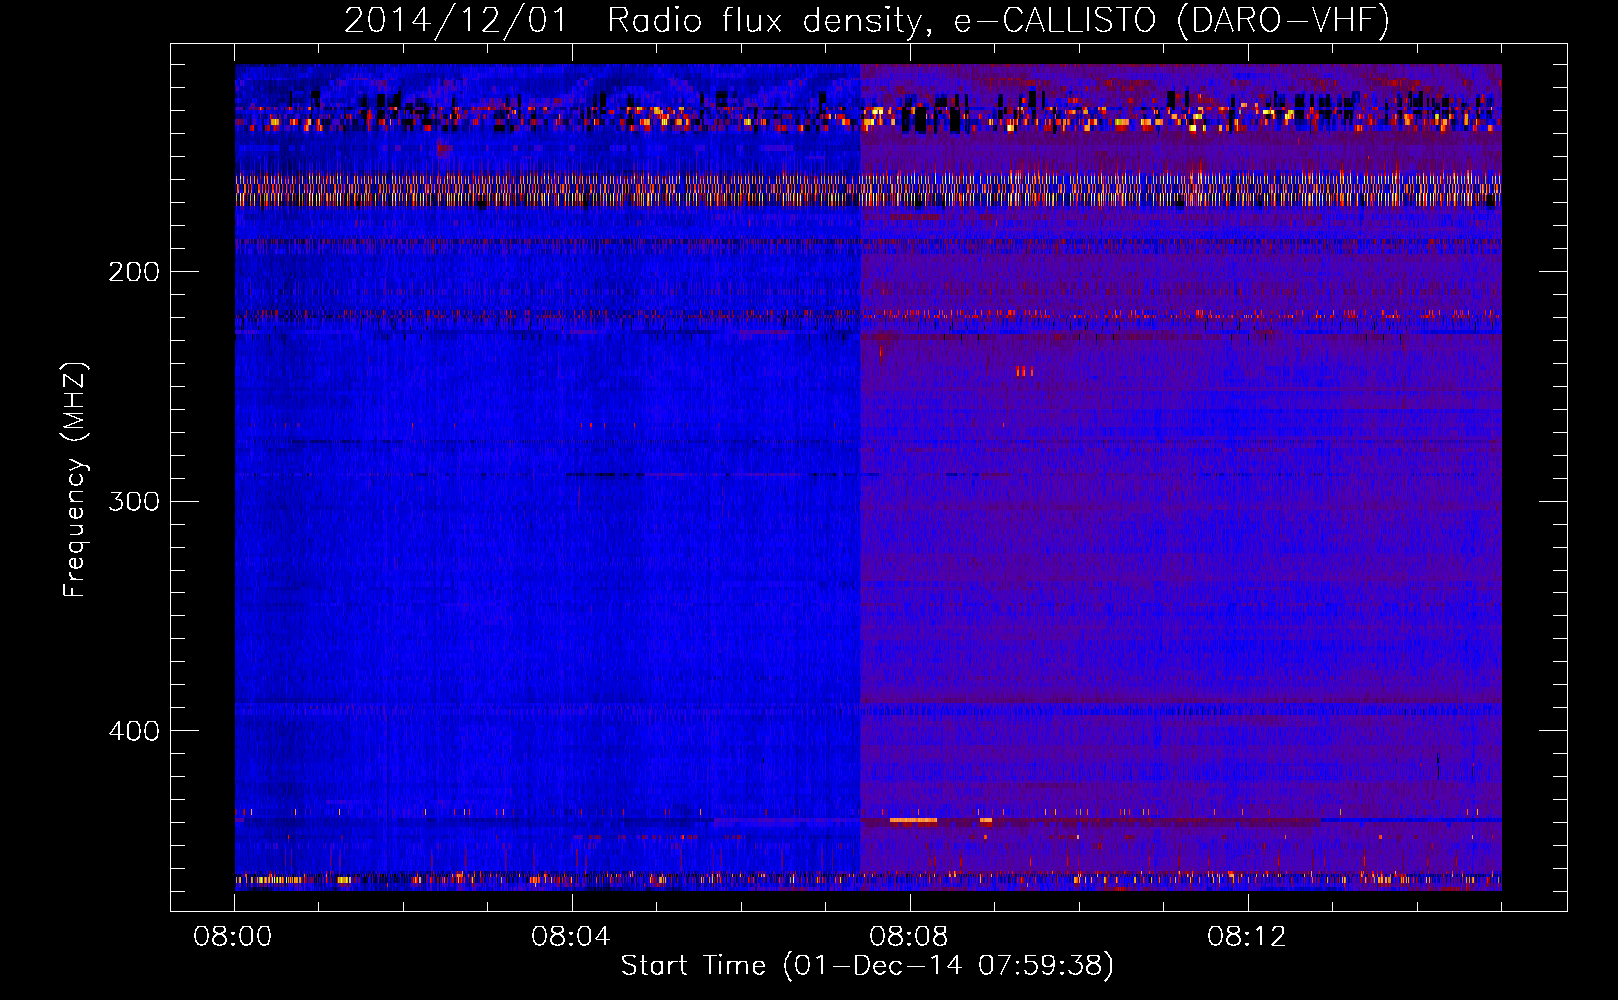
Task: Click the 08:08 time tick label
Action: (x=909, y=937)
